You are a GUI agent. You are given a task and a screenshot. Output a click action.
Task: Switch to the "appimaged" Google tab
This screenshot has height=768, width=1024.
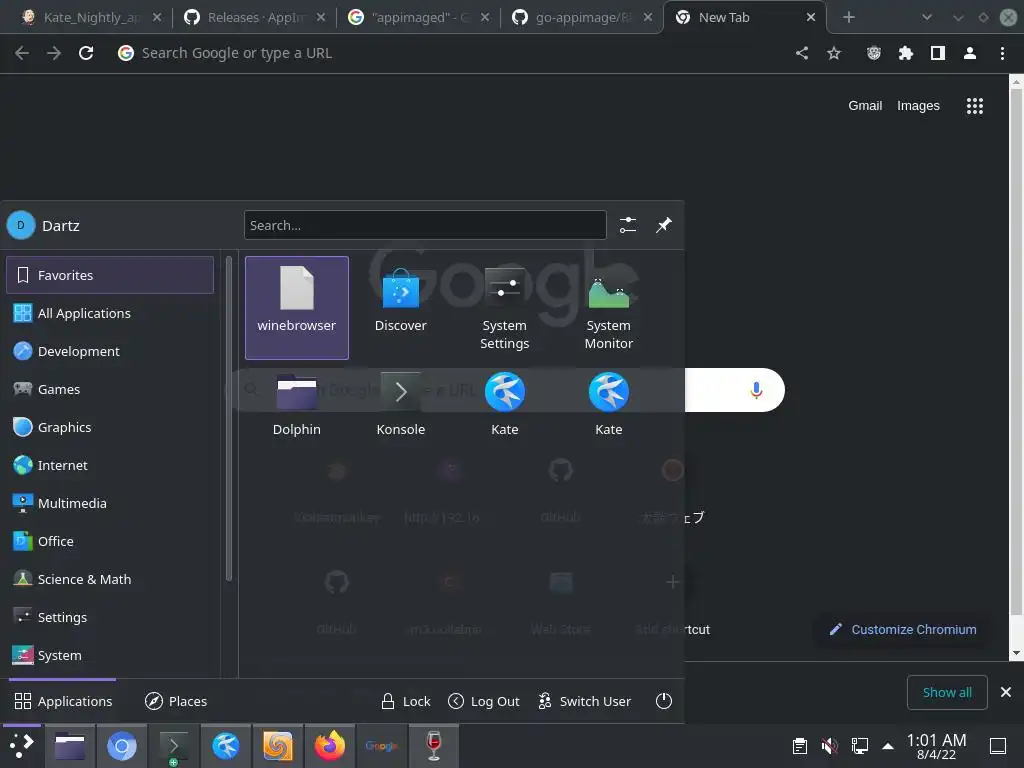tap(419, 18)
